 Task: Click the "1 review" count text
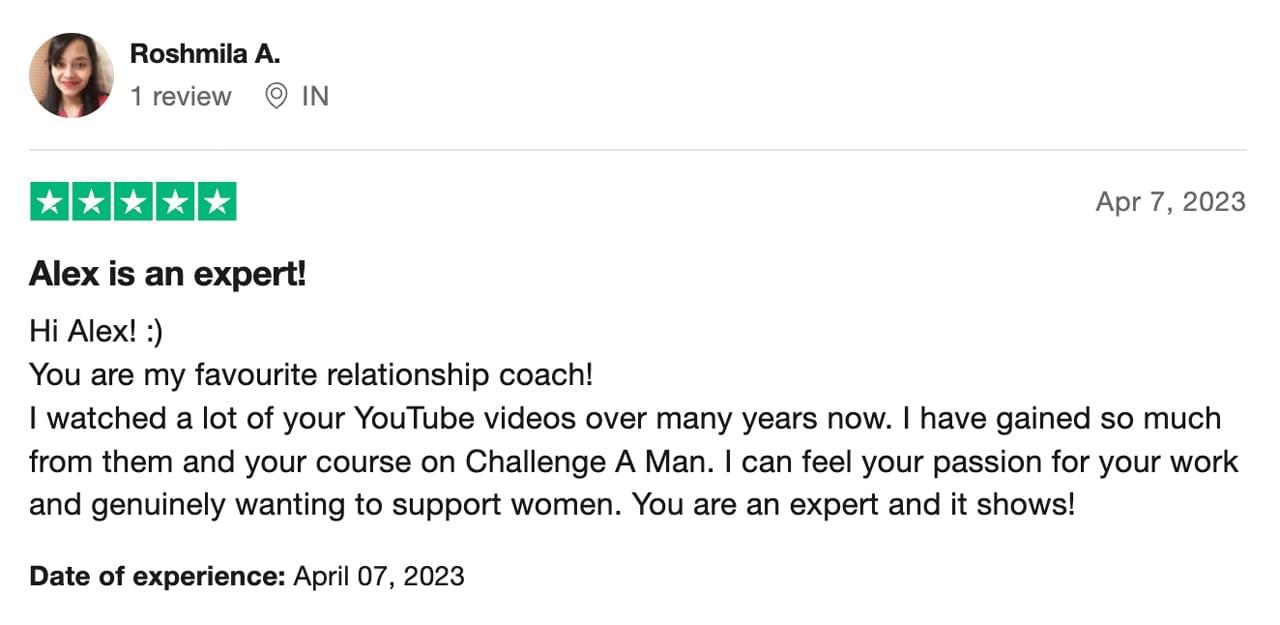[x=181, y=97]
